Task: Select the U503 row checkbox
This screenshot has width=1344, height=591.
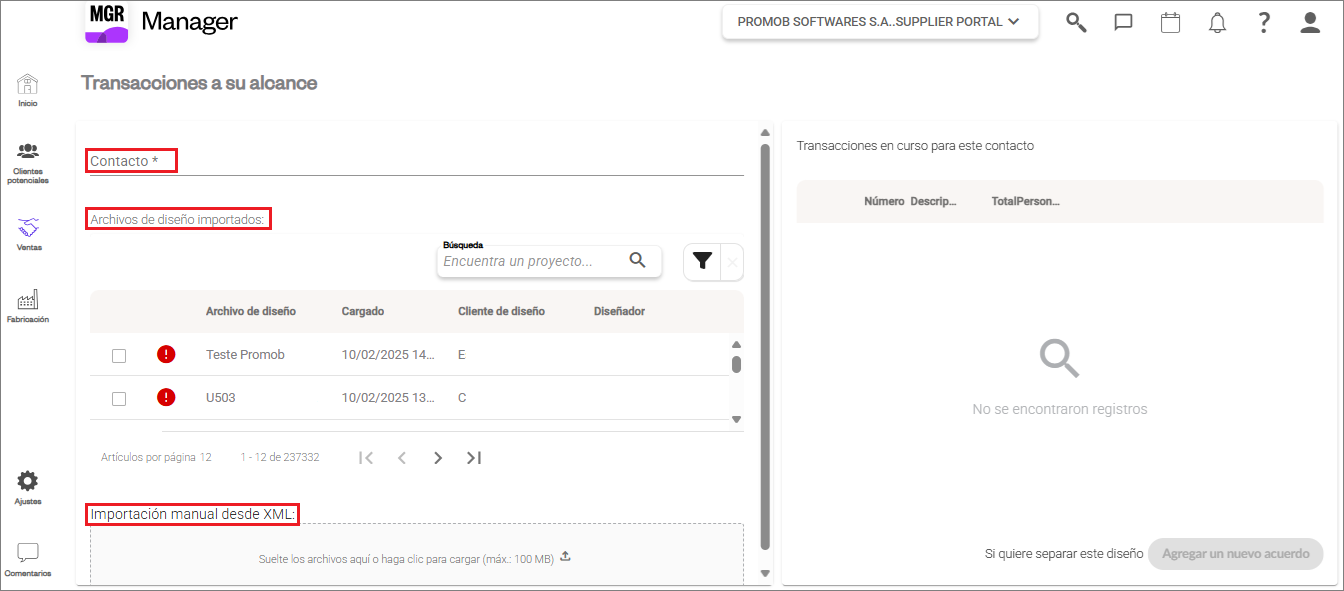Action: point(119,398)
